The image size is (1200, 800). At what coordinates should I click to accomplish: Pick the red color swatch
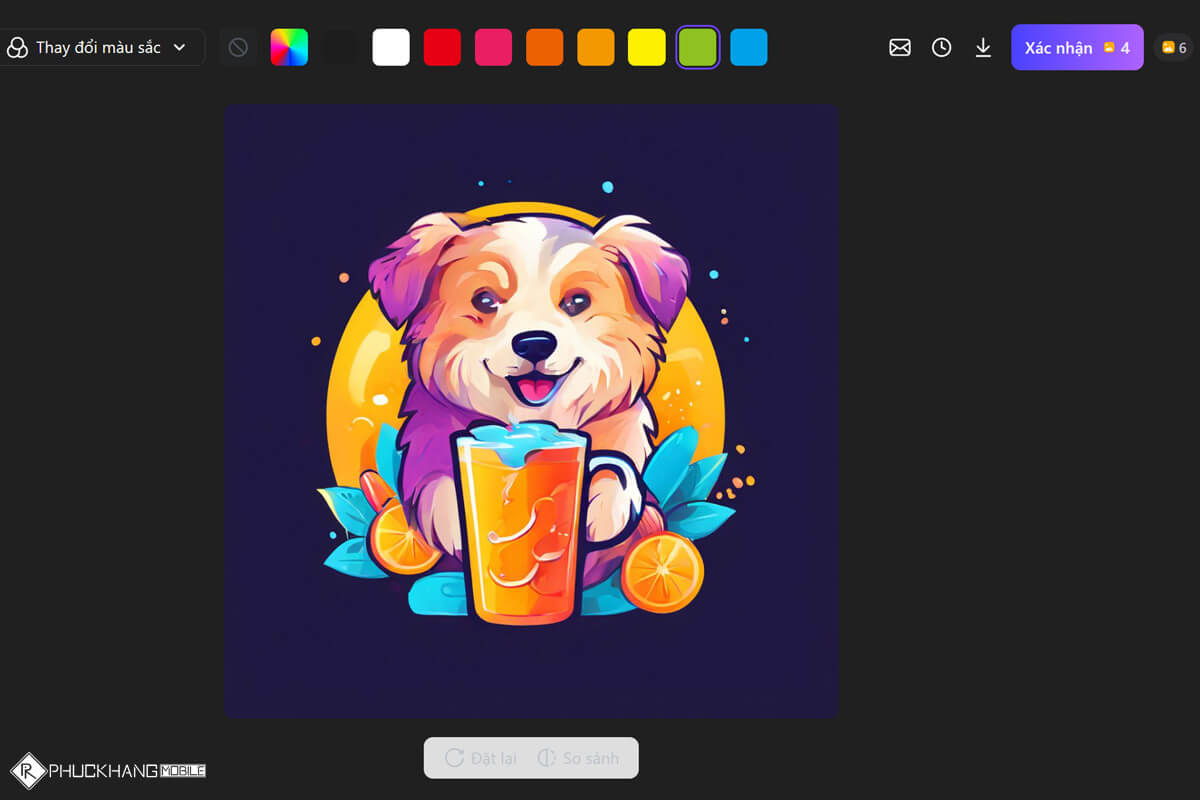tap(442, 47)
